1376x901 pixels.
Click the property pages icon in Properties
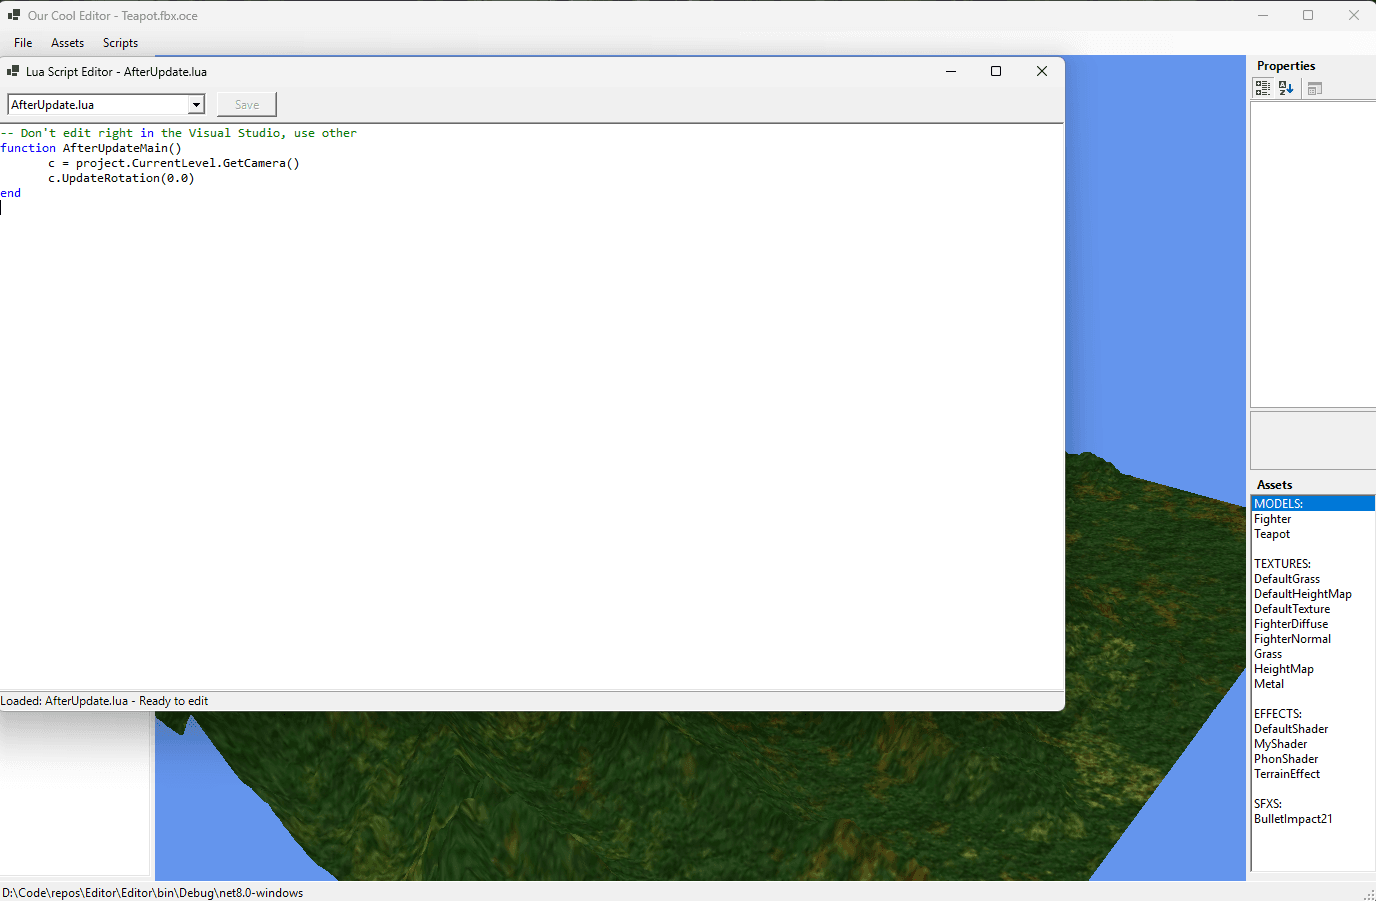pos(1314,88)
